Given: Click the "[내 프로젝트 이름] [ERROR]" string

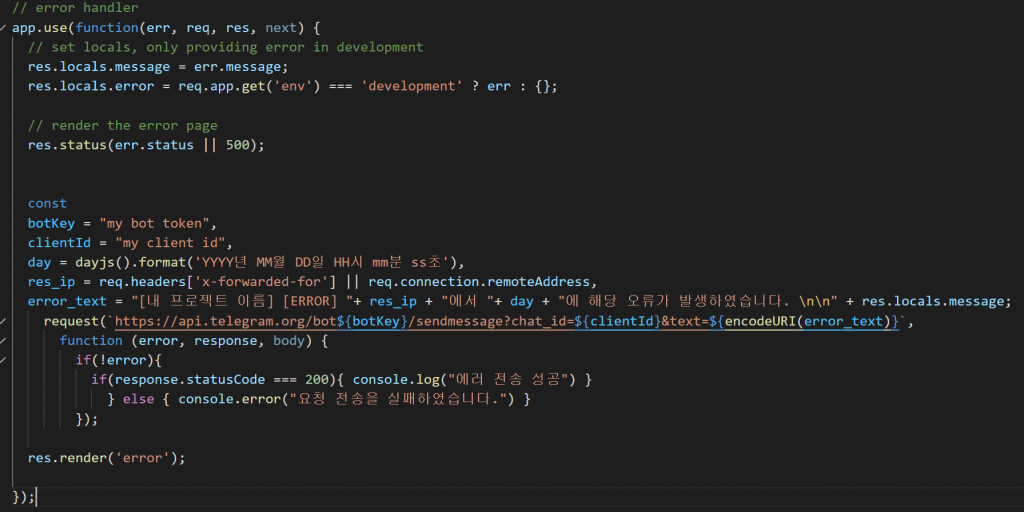Looking at the screenshot, I should [x=242, y=301].
